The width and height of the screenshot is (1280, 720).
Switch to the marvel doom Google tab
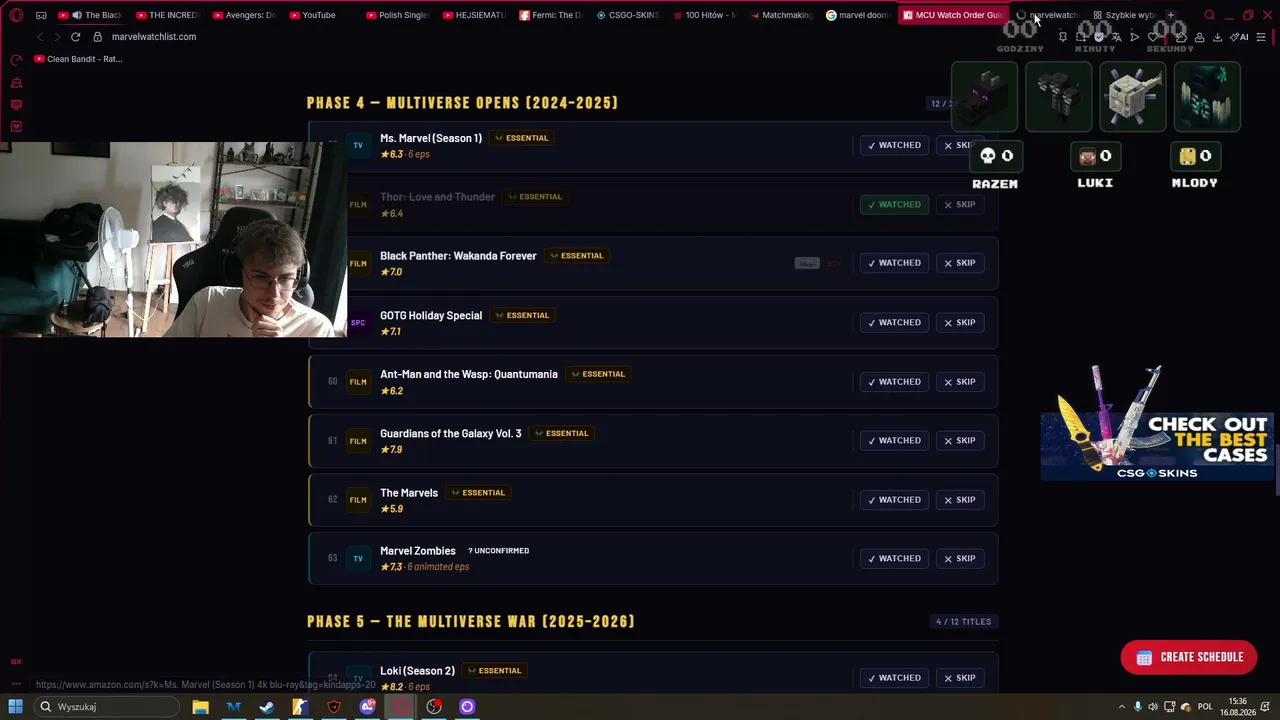pos(858,15)
